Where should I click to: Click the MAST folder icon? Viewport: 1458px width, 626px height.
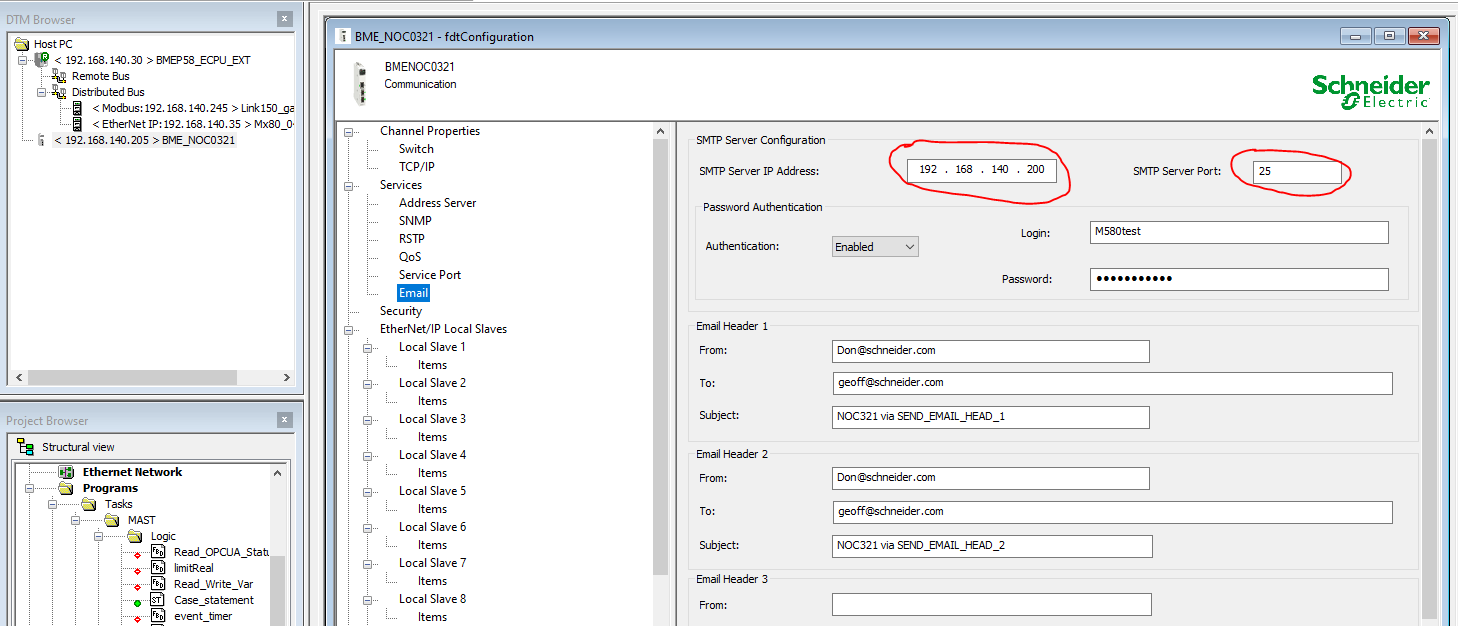pos(113,520)
